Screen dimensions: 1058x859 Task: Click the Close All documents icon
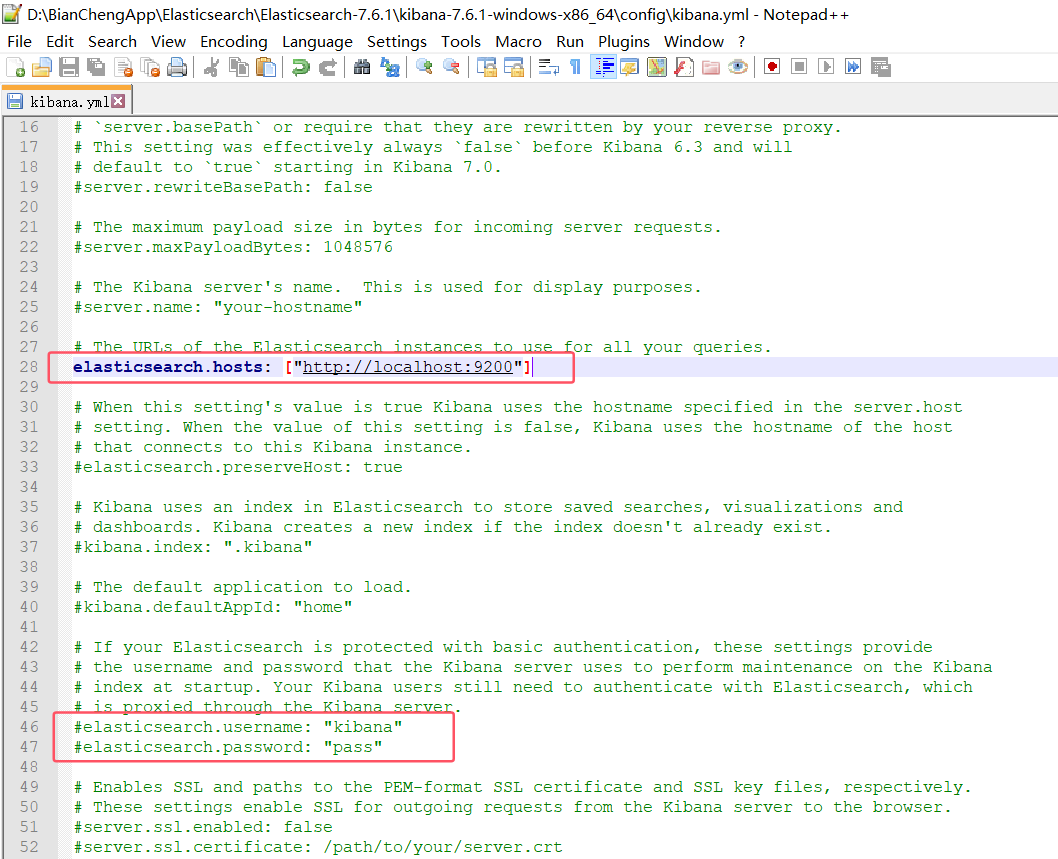[x=150, y=67]
